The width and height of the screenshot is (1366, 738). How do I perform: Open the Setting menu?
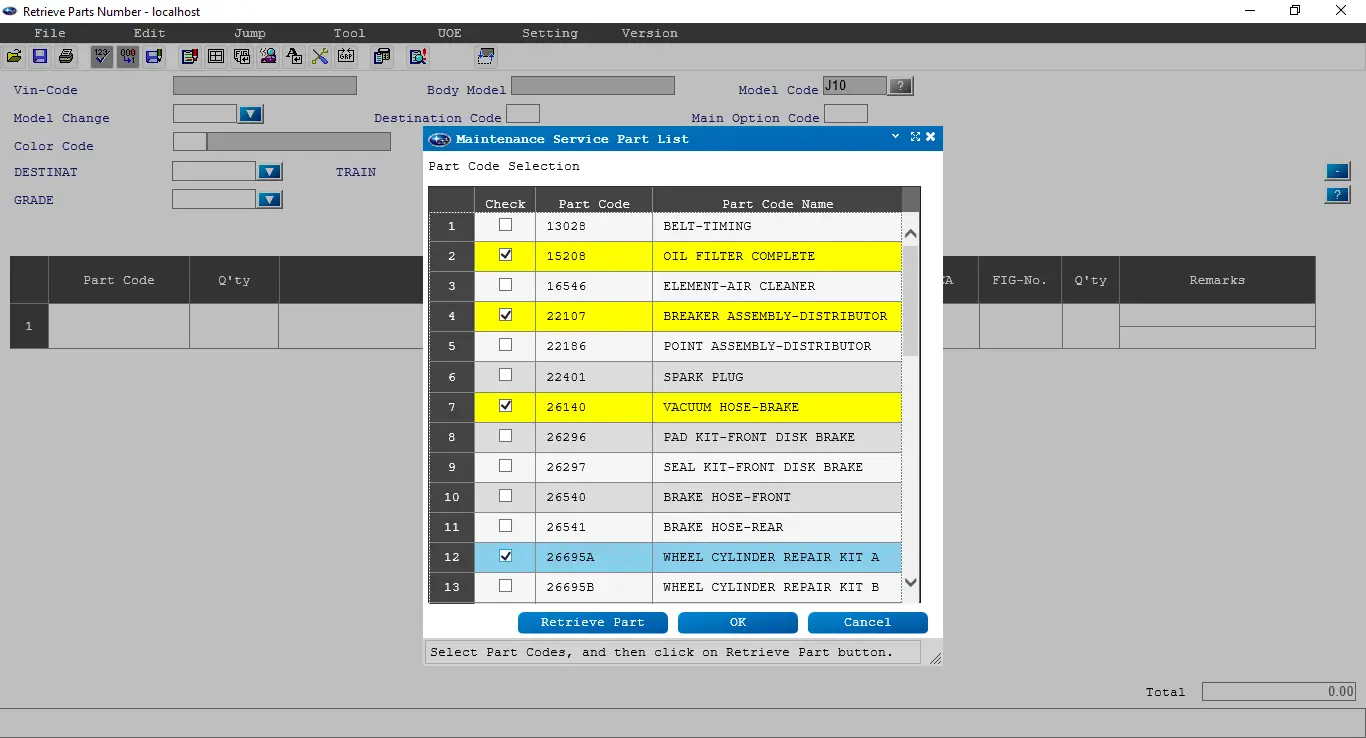tap(549, 33)
